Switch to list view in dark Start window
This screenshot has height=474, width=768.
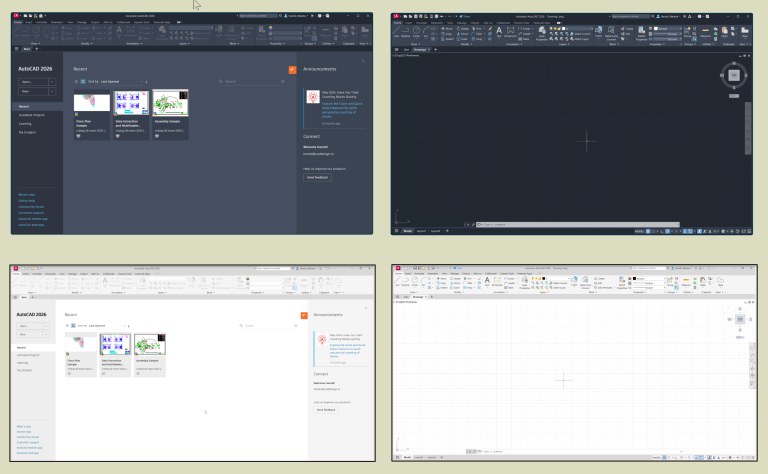pyautogui.click(x=76, y=82)
